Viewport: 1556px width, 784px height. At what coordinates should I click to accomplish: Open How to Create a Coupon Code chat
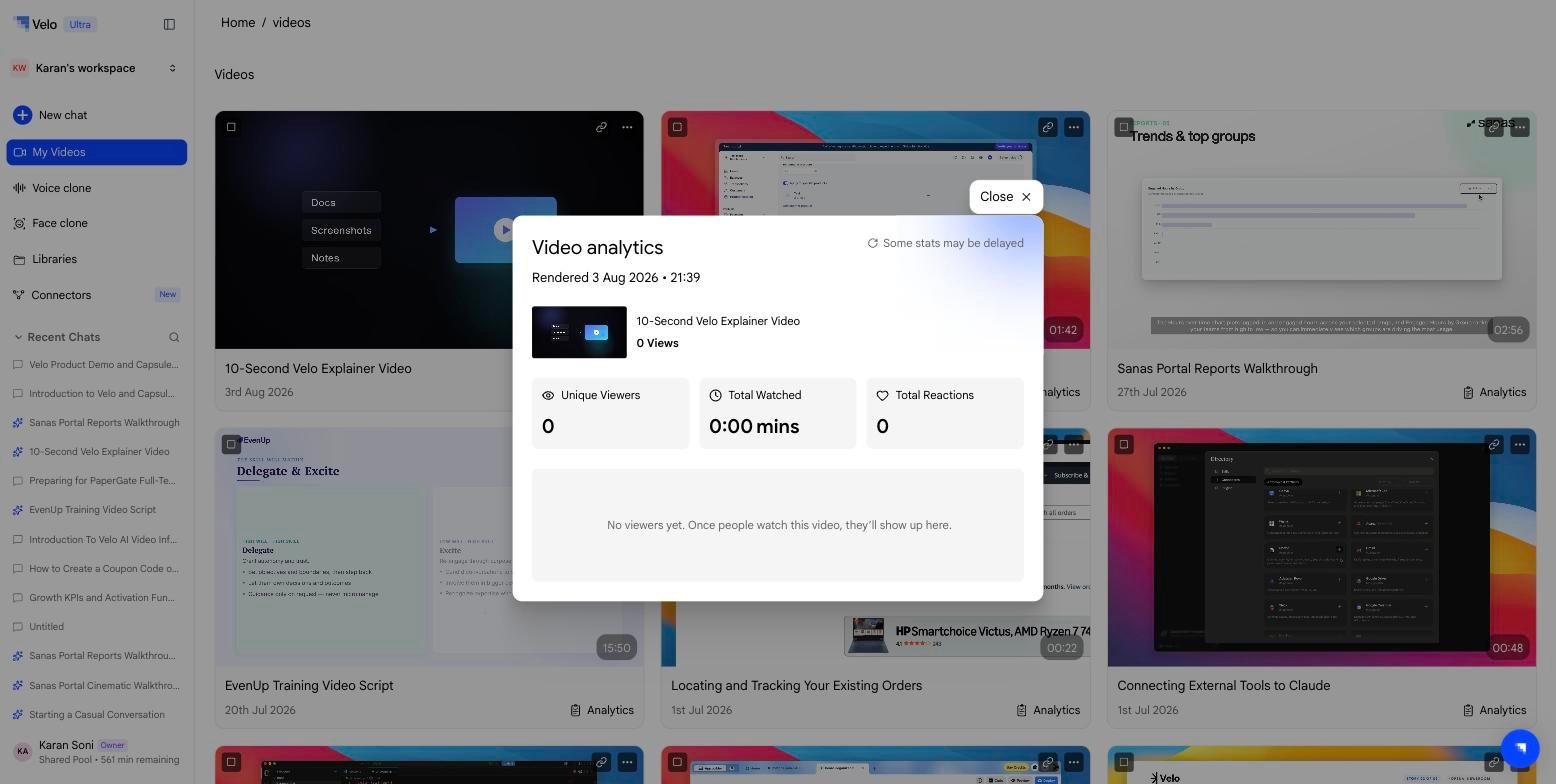96,569
